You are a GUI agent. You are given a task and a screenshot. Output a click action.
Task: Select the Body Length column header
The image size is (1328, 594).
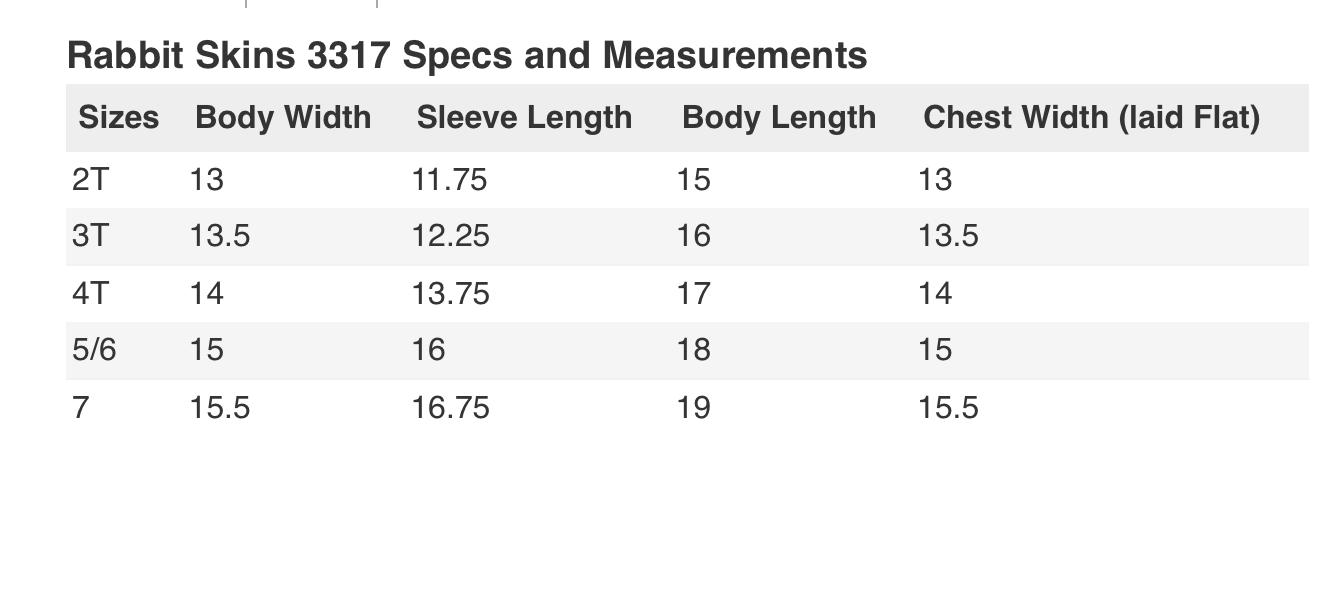(x=778, y=118)
